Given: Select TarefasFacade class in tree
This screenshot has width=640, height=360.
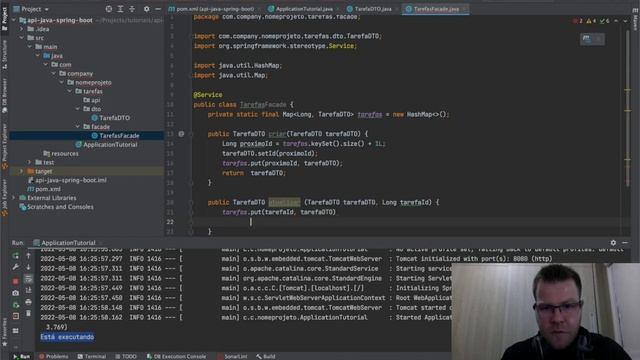Looking at the screenshot, I should click(x=115, y=136).
